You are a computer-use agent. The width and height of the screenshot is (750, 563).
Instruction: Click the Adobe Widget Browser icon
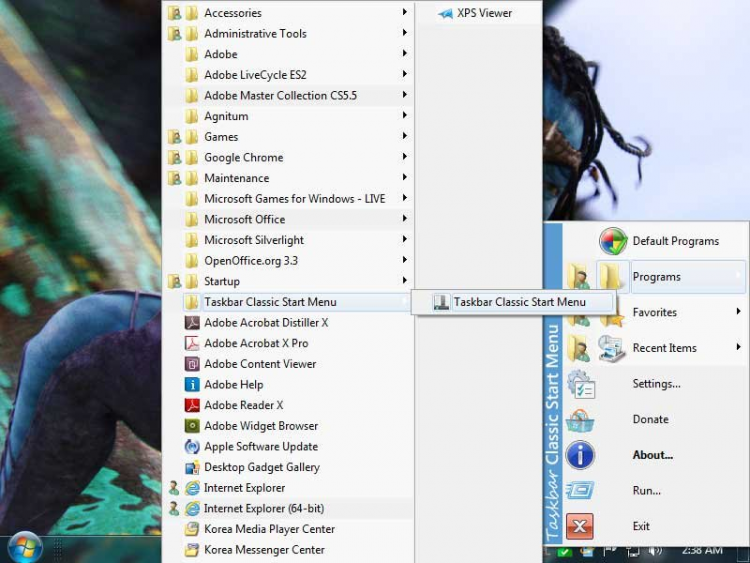tap(192, 425)
